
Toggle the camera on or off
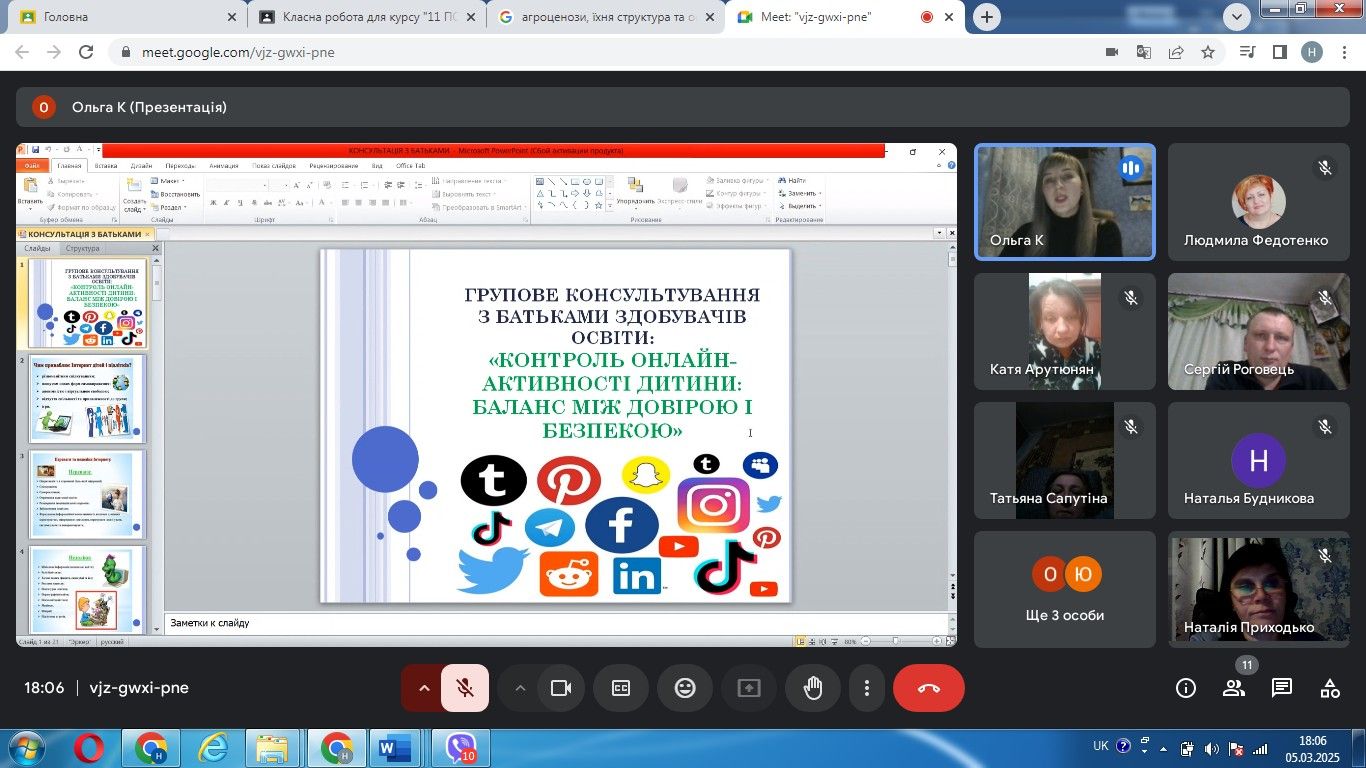point(561,688)
